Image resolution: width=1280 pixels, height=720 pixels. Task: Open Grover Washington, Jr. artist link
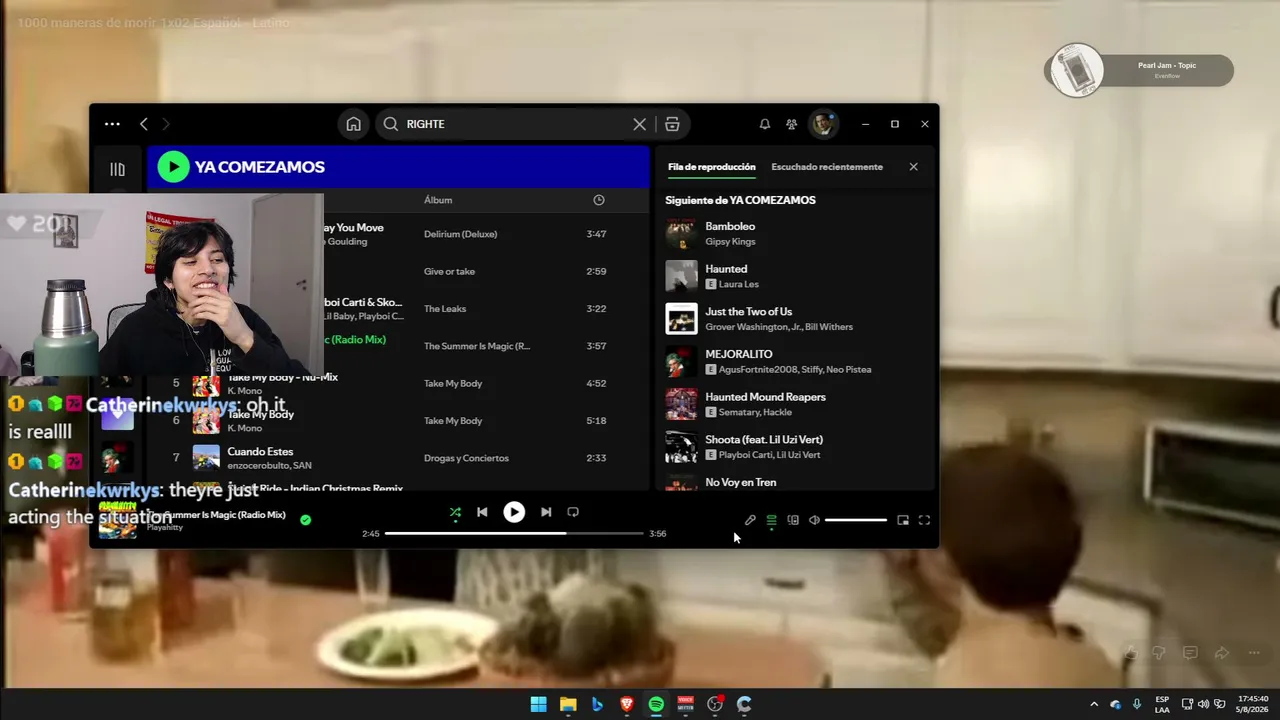754,327
